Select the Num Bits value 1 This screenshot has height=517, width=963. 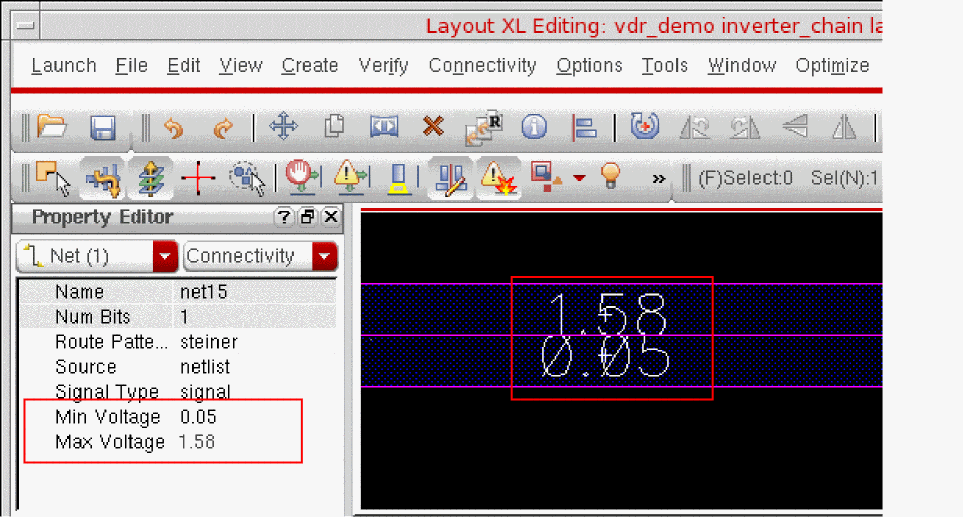coord(184,317)
